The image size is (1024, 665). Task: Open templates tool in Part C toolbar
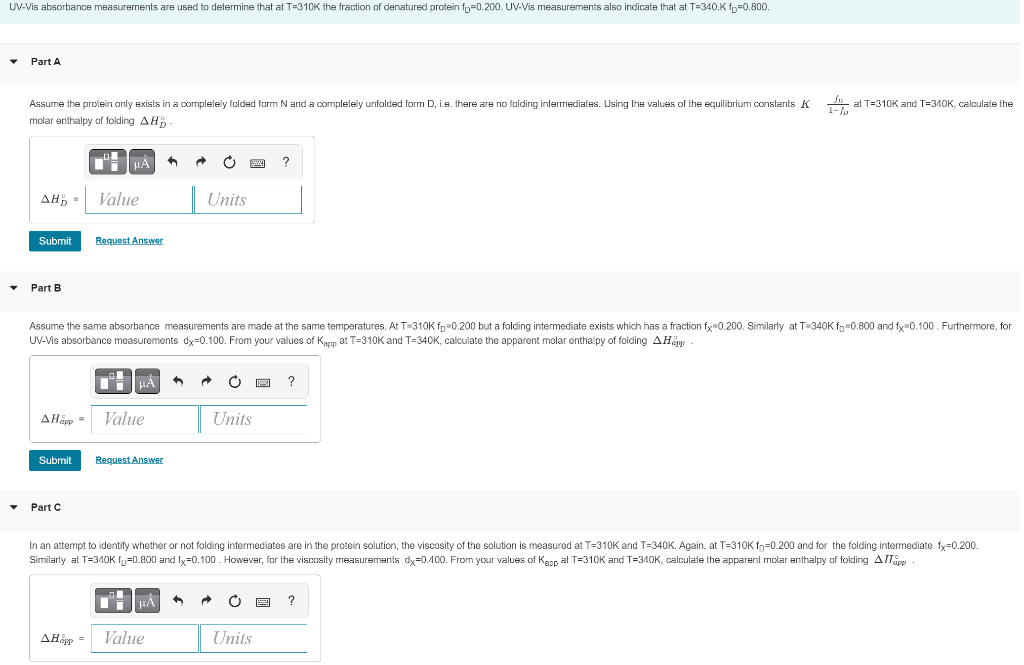click(114, 601)
